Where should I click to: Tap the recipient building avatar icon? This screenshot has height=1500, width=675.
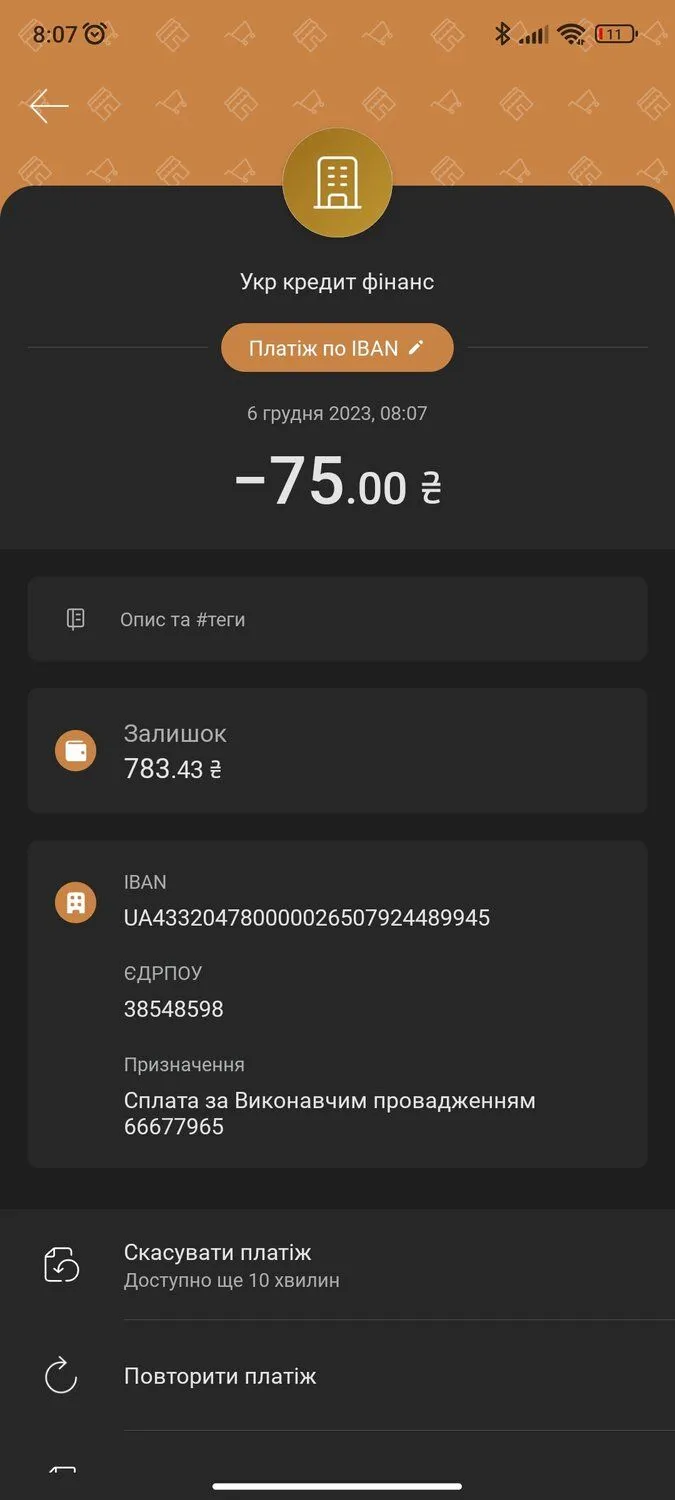[338, 181]
